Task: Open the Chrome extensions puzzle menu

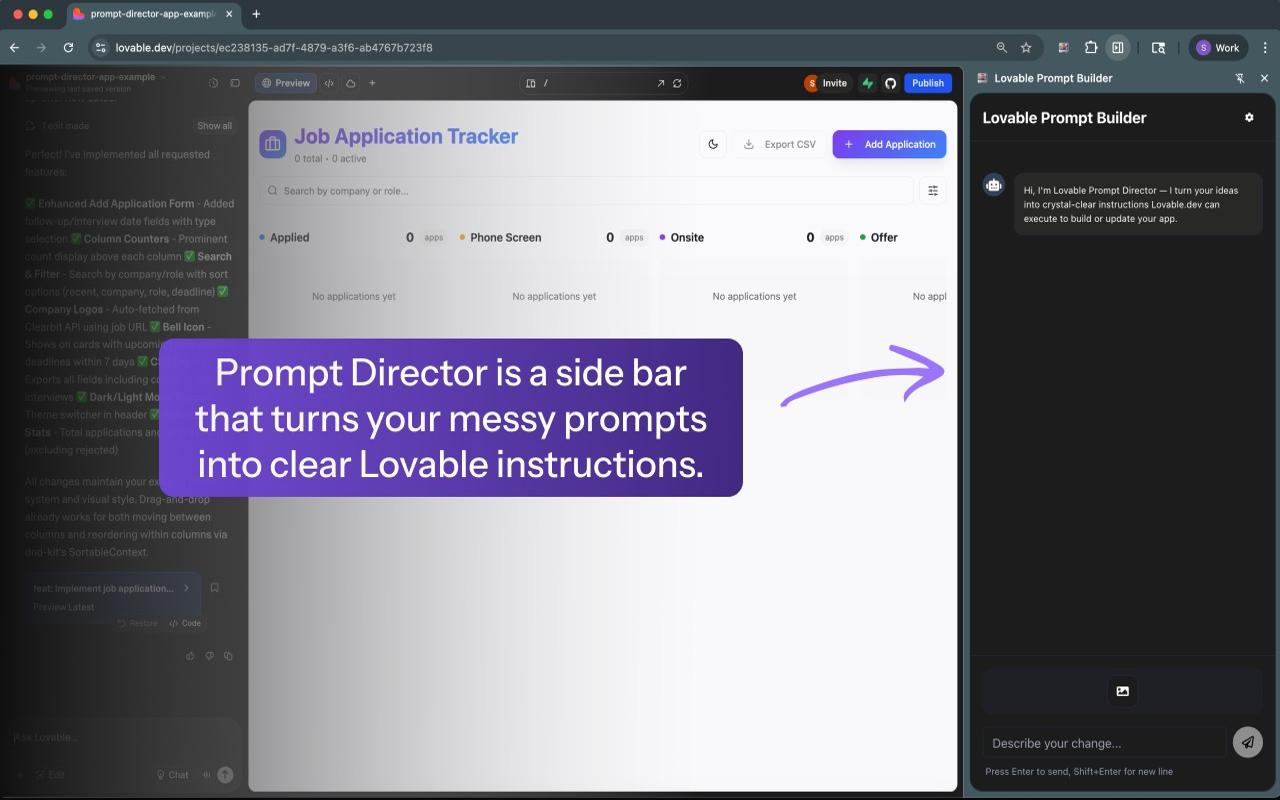Action: click(x=1091, y=47)
